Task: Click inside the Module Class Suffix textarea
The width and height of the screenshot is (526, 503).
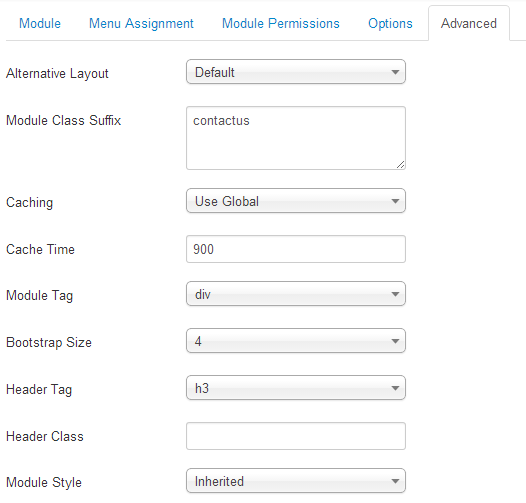Action: (x=296, y=138)
